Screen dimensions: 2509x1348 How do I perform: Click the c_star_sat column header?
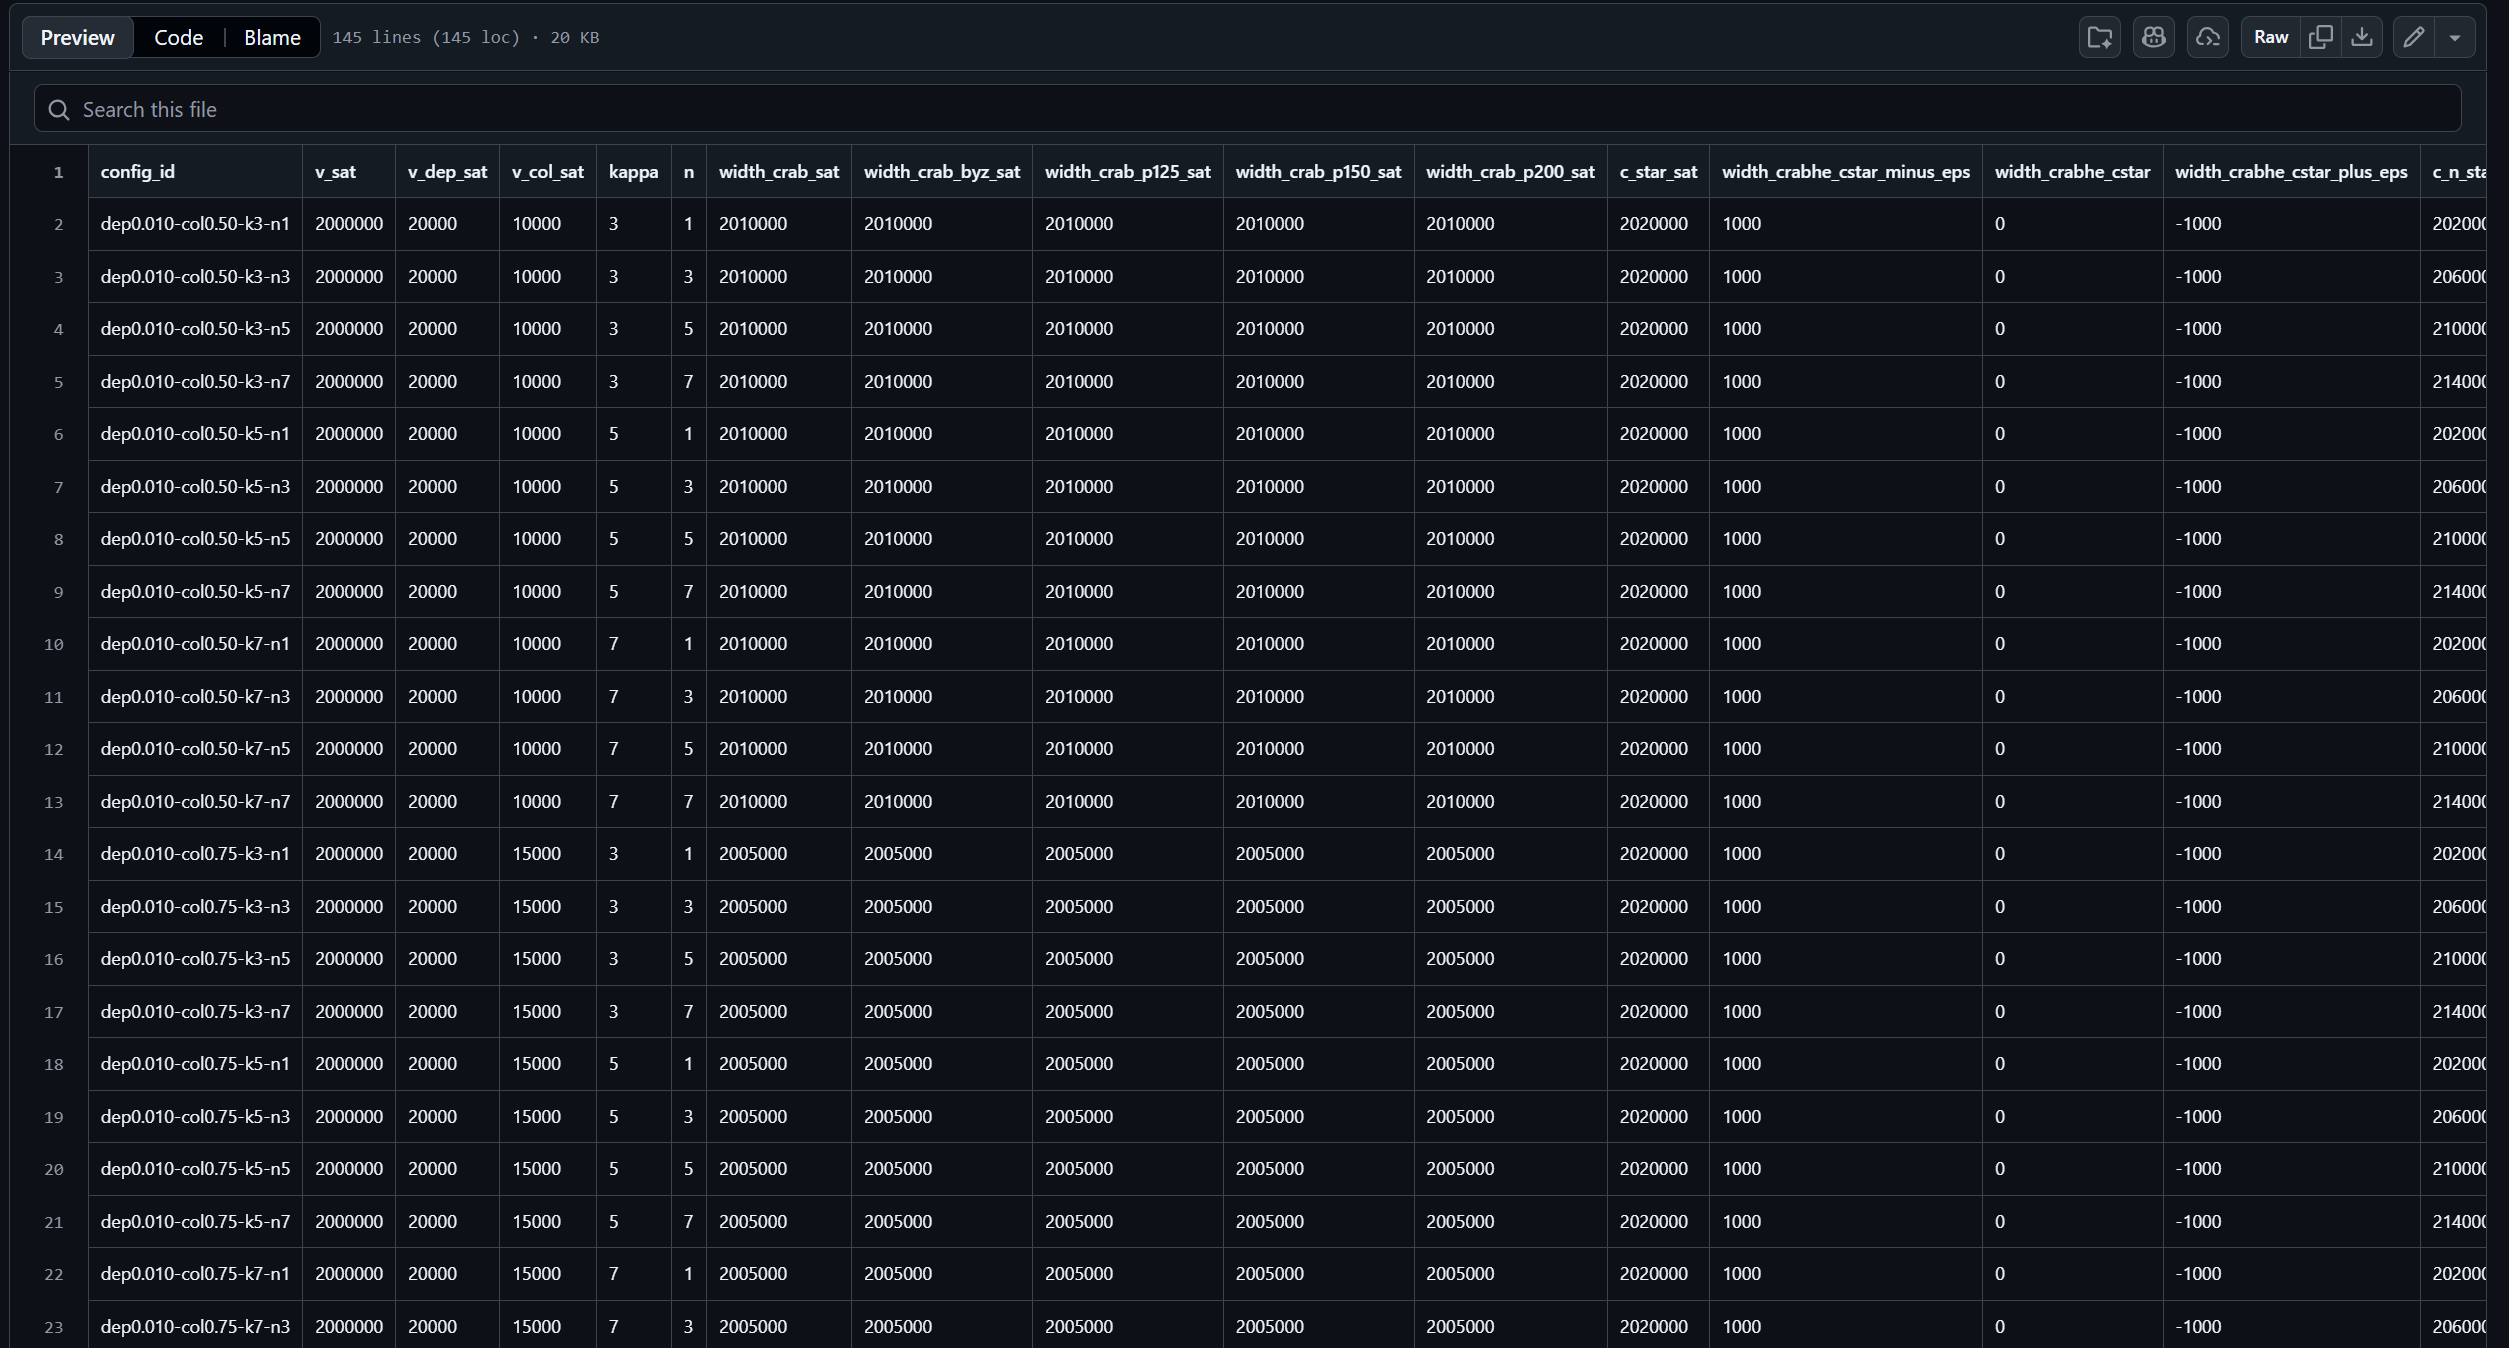pos(1658,172)
